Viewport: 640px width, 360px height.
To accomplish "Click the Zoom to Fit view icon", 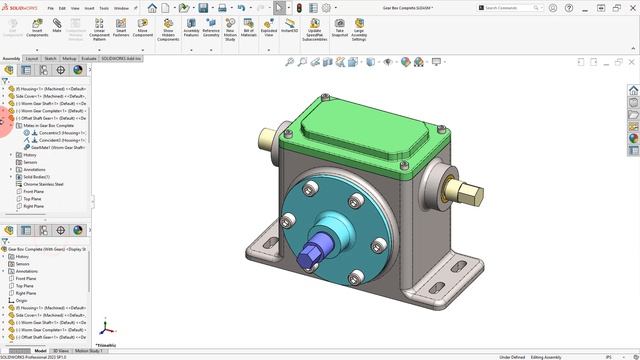I will coord(289,62).
